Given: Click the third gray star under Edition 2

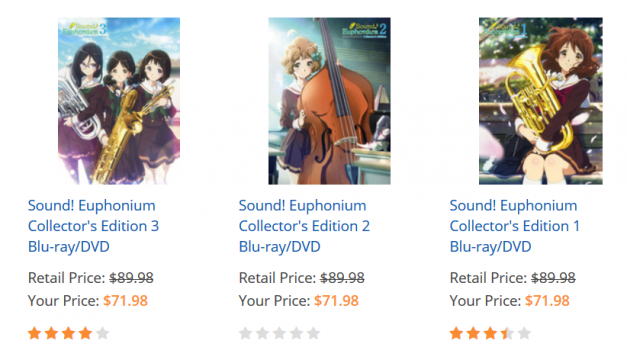Looking at the screenshot, I should (x=279, y=333).
